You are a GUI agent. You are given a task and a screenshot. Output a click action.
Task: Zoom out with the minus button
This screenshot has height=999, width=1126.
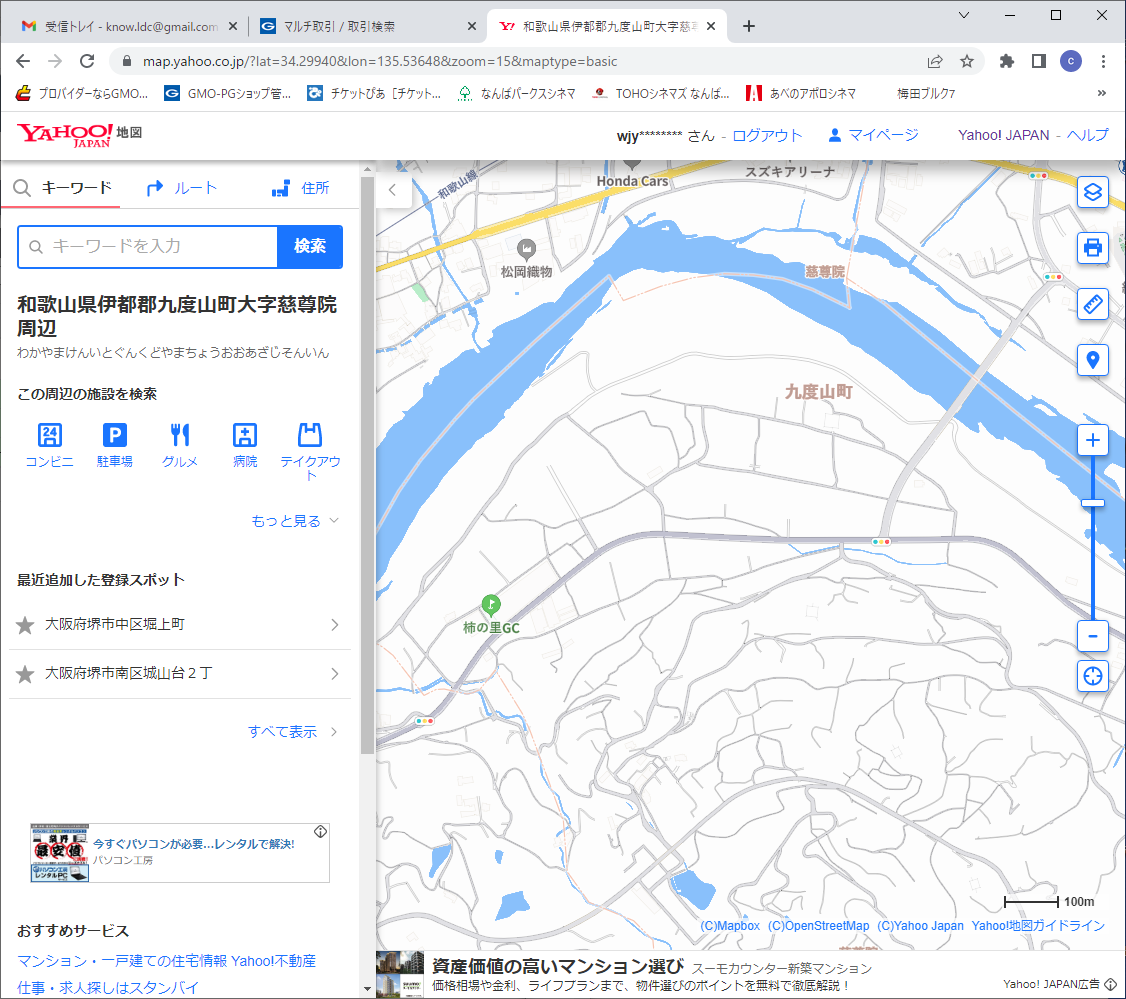click(1092, 636)
